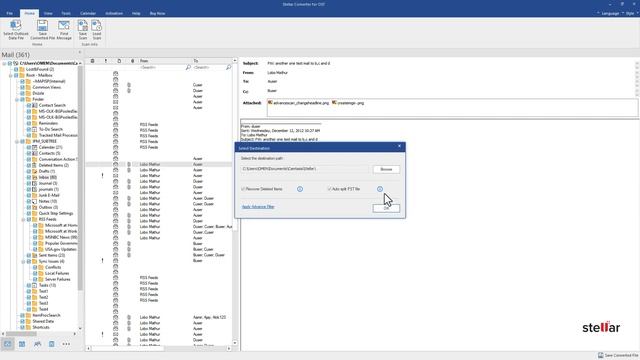Click the Load Scan ribbon icon
640x360 pixels.
(97, 25)
